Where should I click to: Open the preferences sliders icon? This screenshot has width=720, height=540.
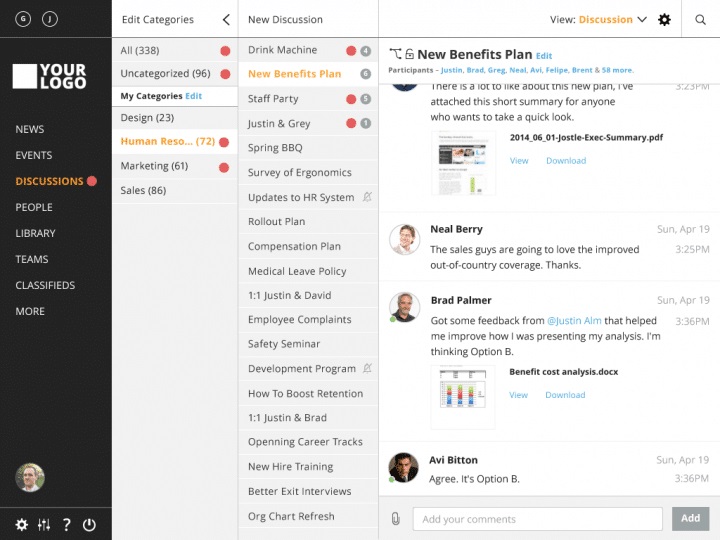[44, 524]
